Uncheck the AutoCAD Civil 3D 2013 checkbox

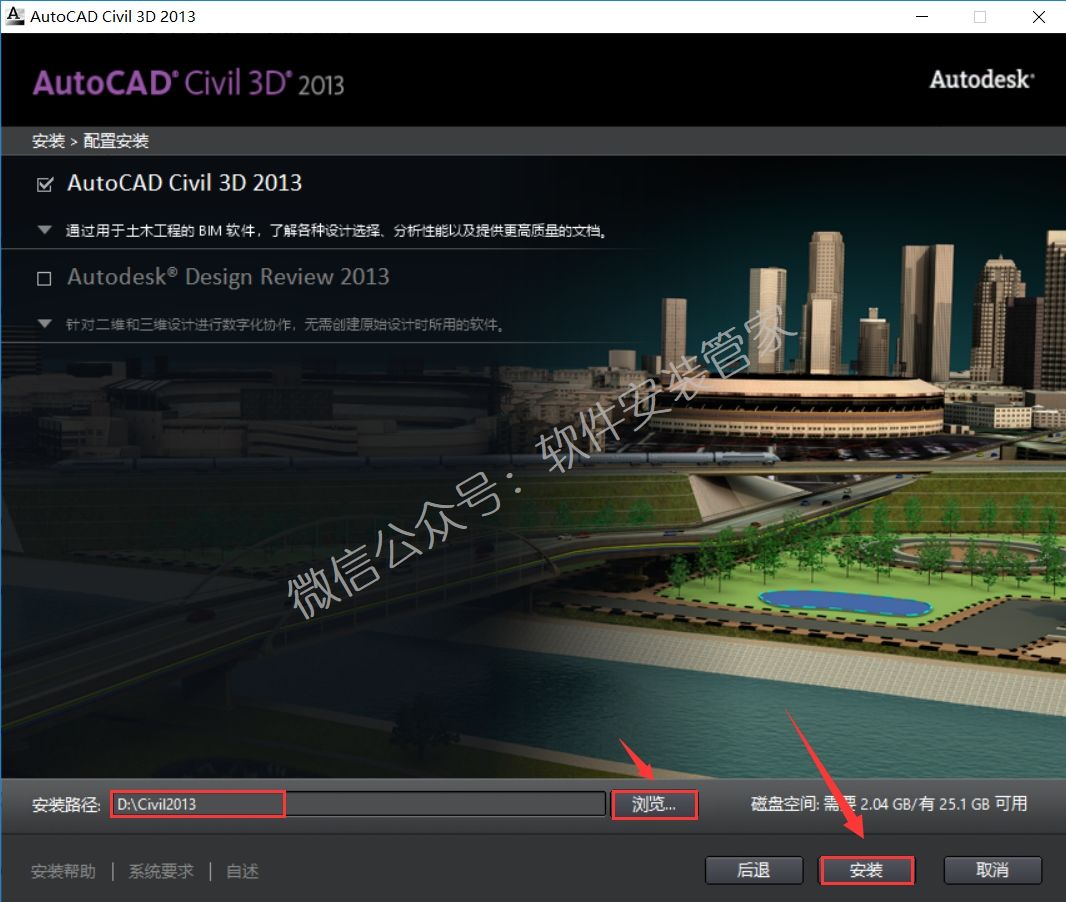pyautogui.click(x=44, y=184)
